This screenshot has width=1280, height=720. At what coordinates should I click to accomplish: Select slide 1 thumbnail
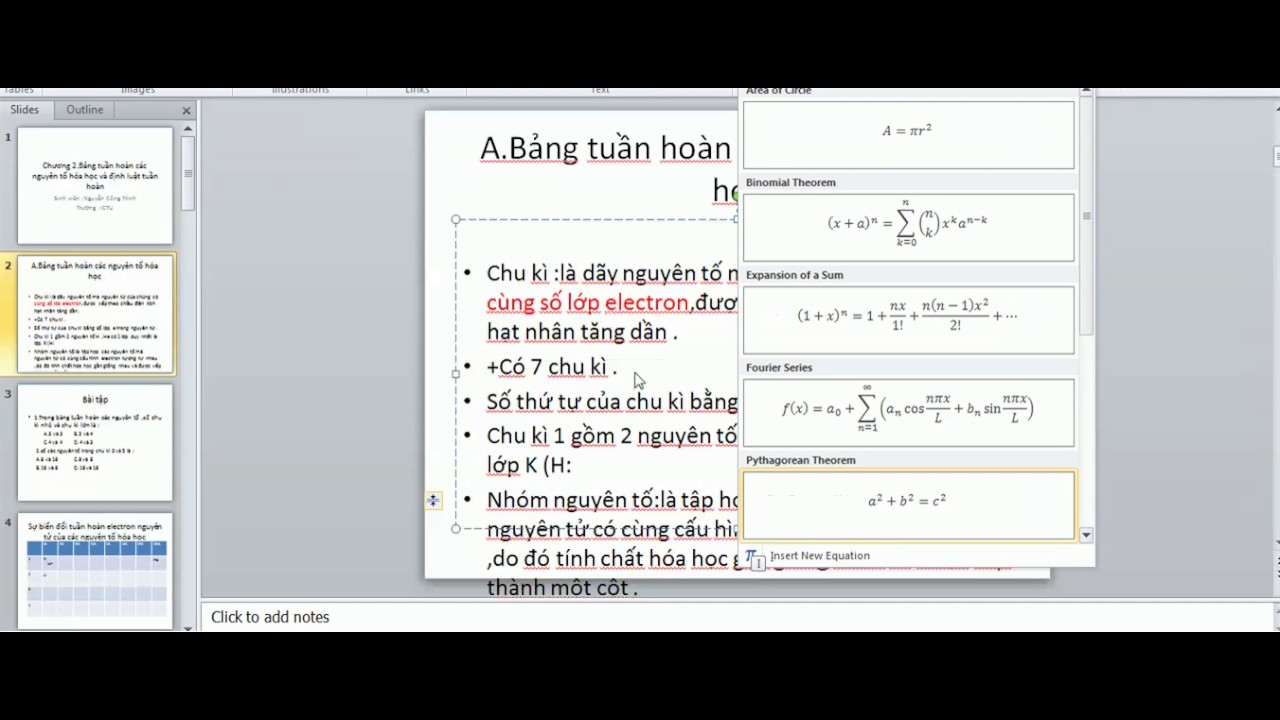point(95,185)
